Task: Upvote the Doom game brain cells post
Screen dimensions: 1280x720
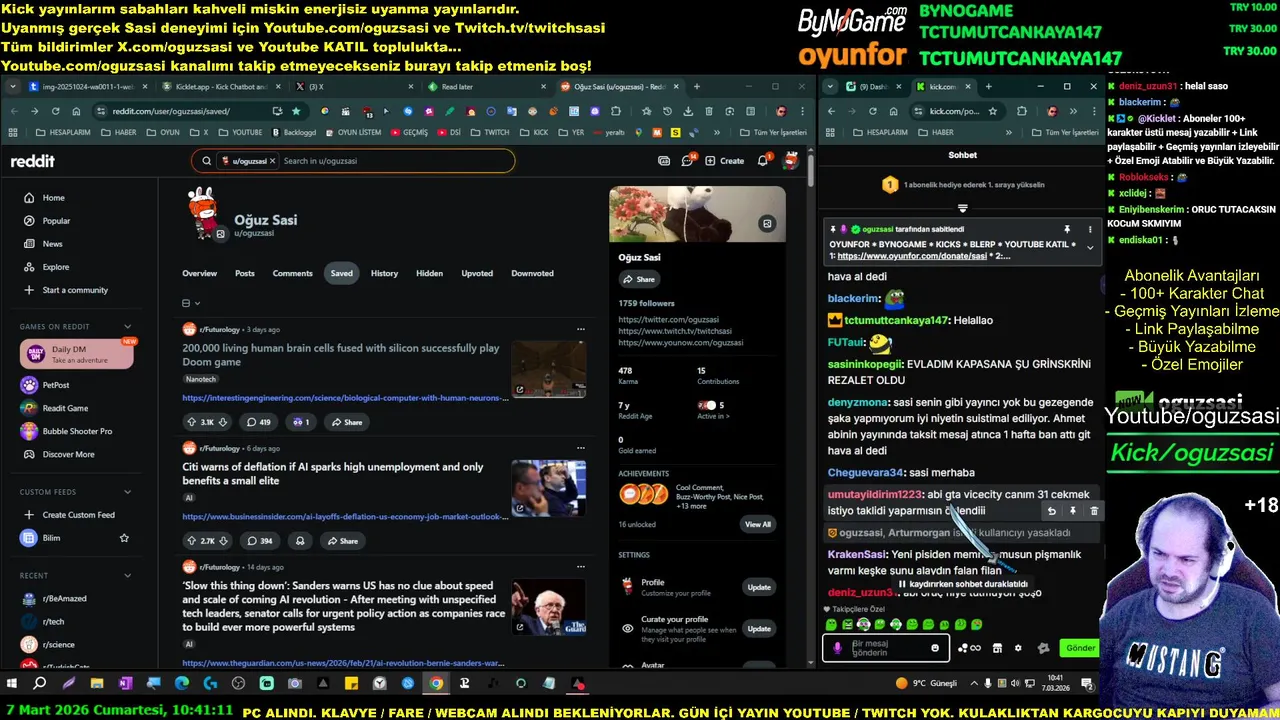Action: click(191, 422)
